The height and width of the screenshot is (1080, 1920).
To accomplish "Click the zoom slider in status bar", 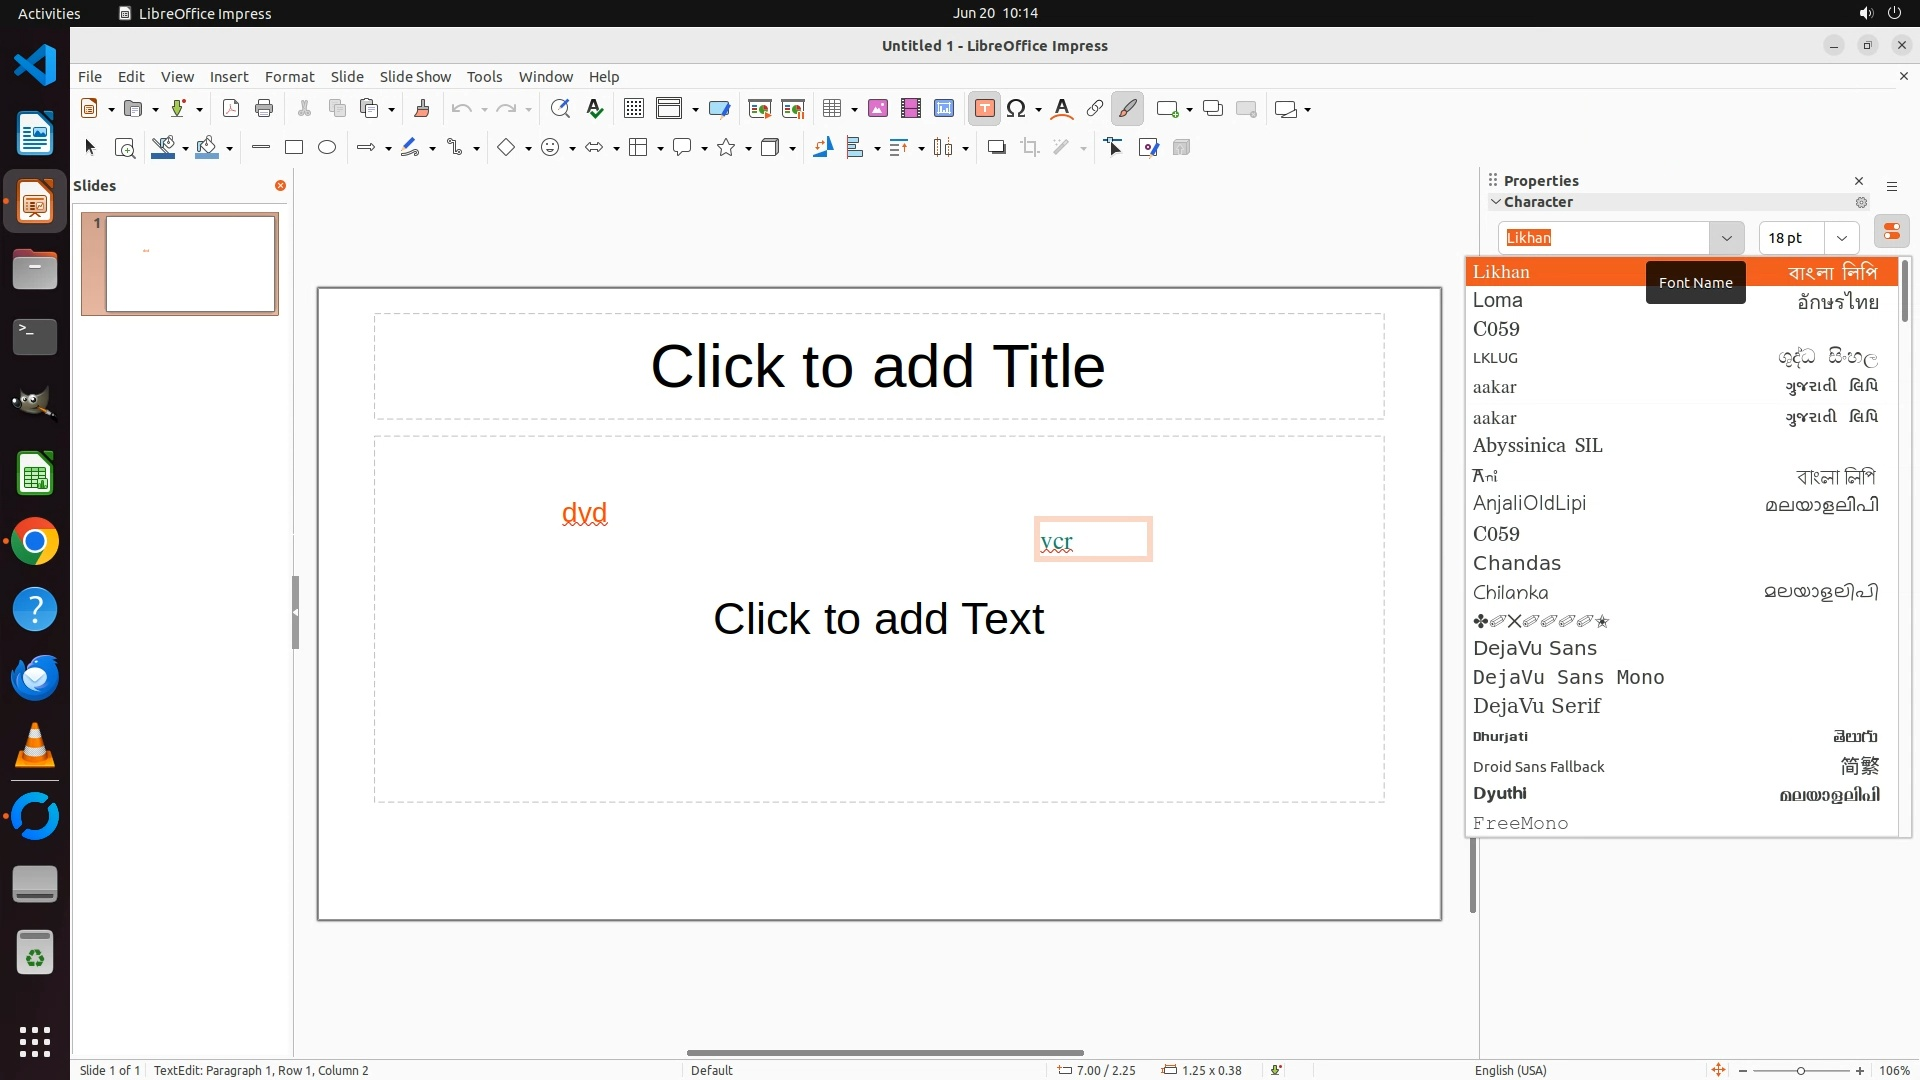I will click(x=1800, y=1070).
